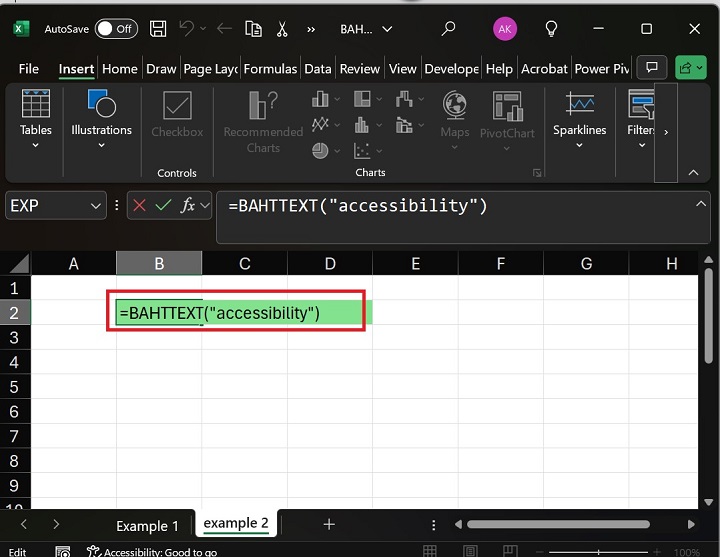The width and height of the screenshot is (720, 557).
Task: Select column E header
Action: [x=415, y=264]
